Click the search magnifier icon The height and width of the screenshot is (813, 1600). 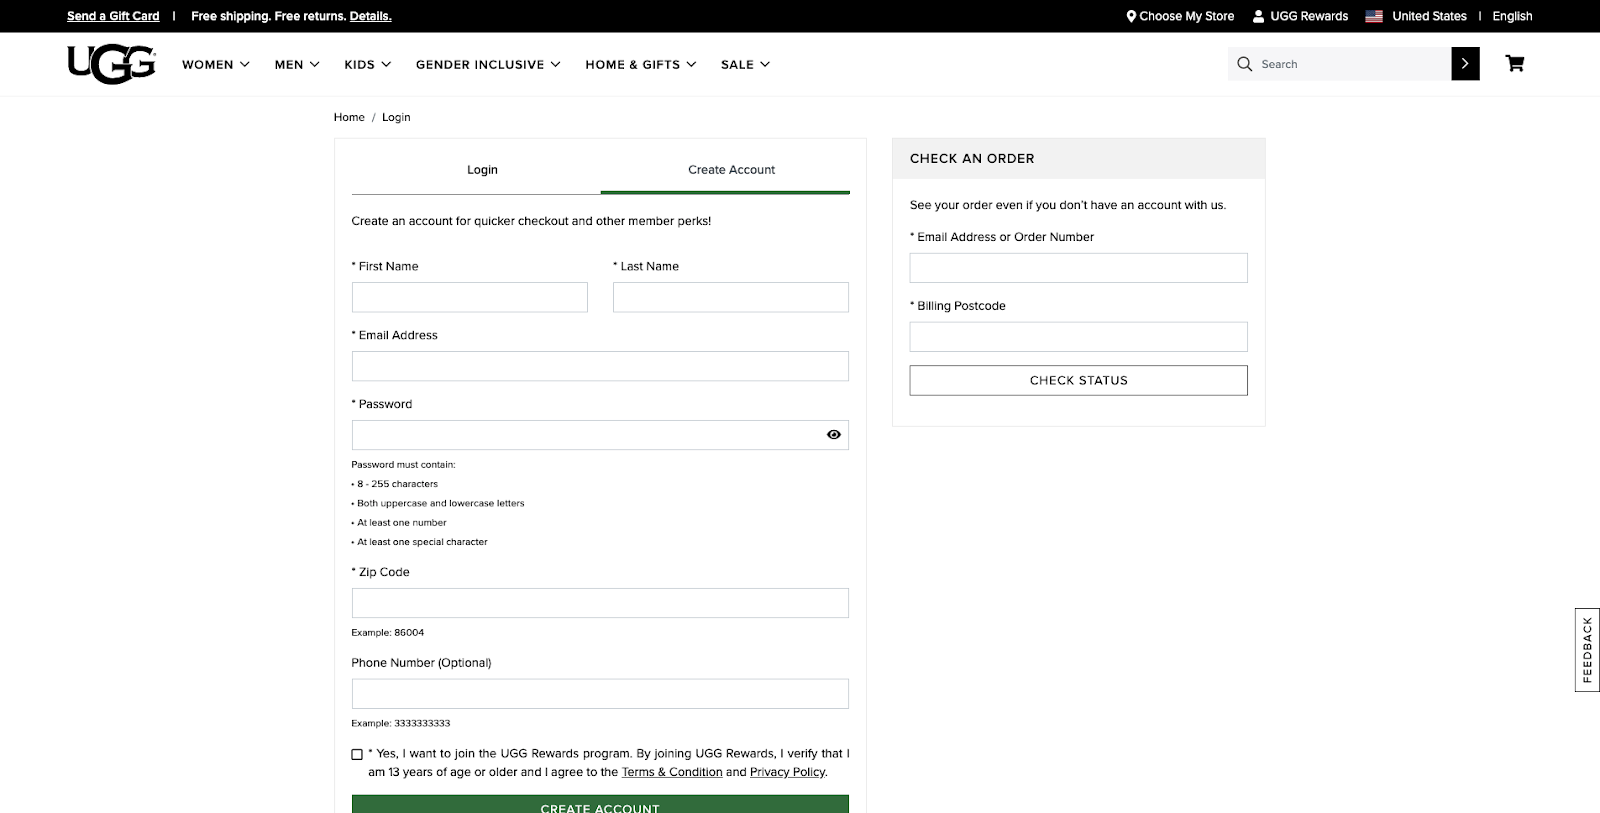click(1245, 64)
